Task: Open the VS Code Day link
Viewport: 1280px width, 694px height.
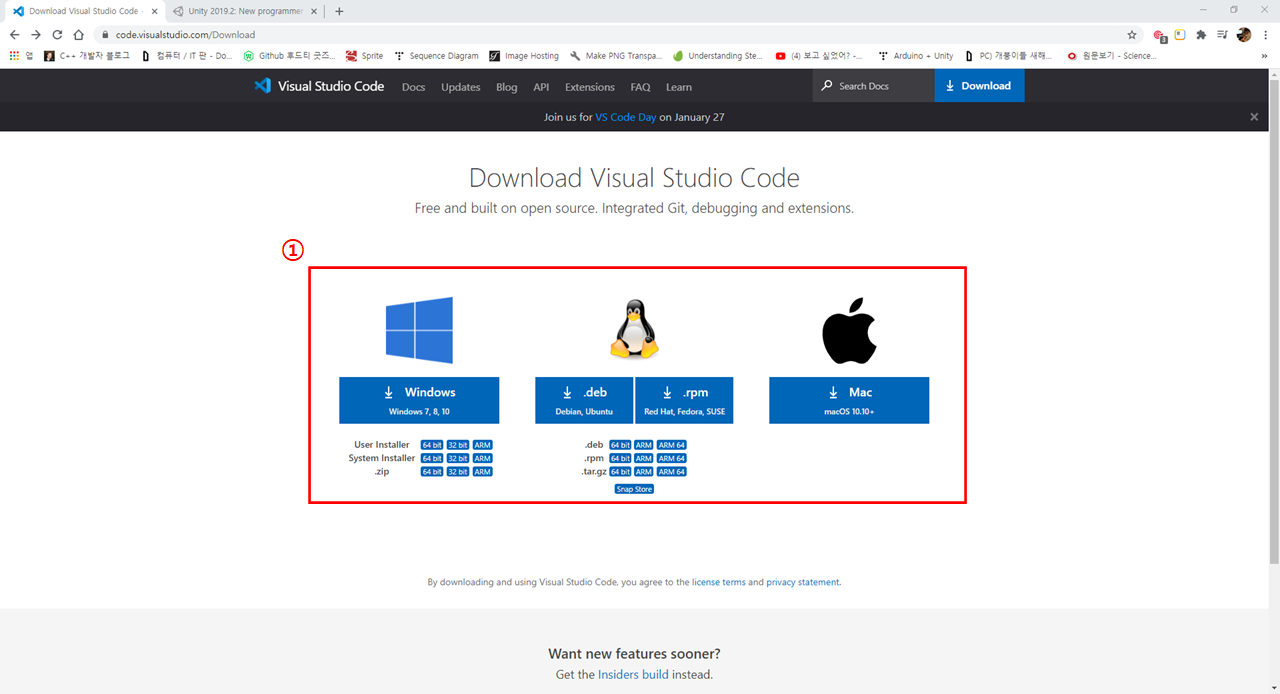Action: 626,117
